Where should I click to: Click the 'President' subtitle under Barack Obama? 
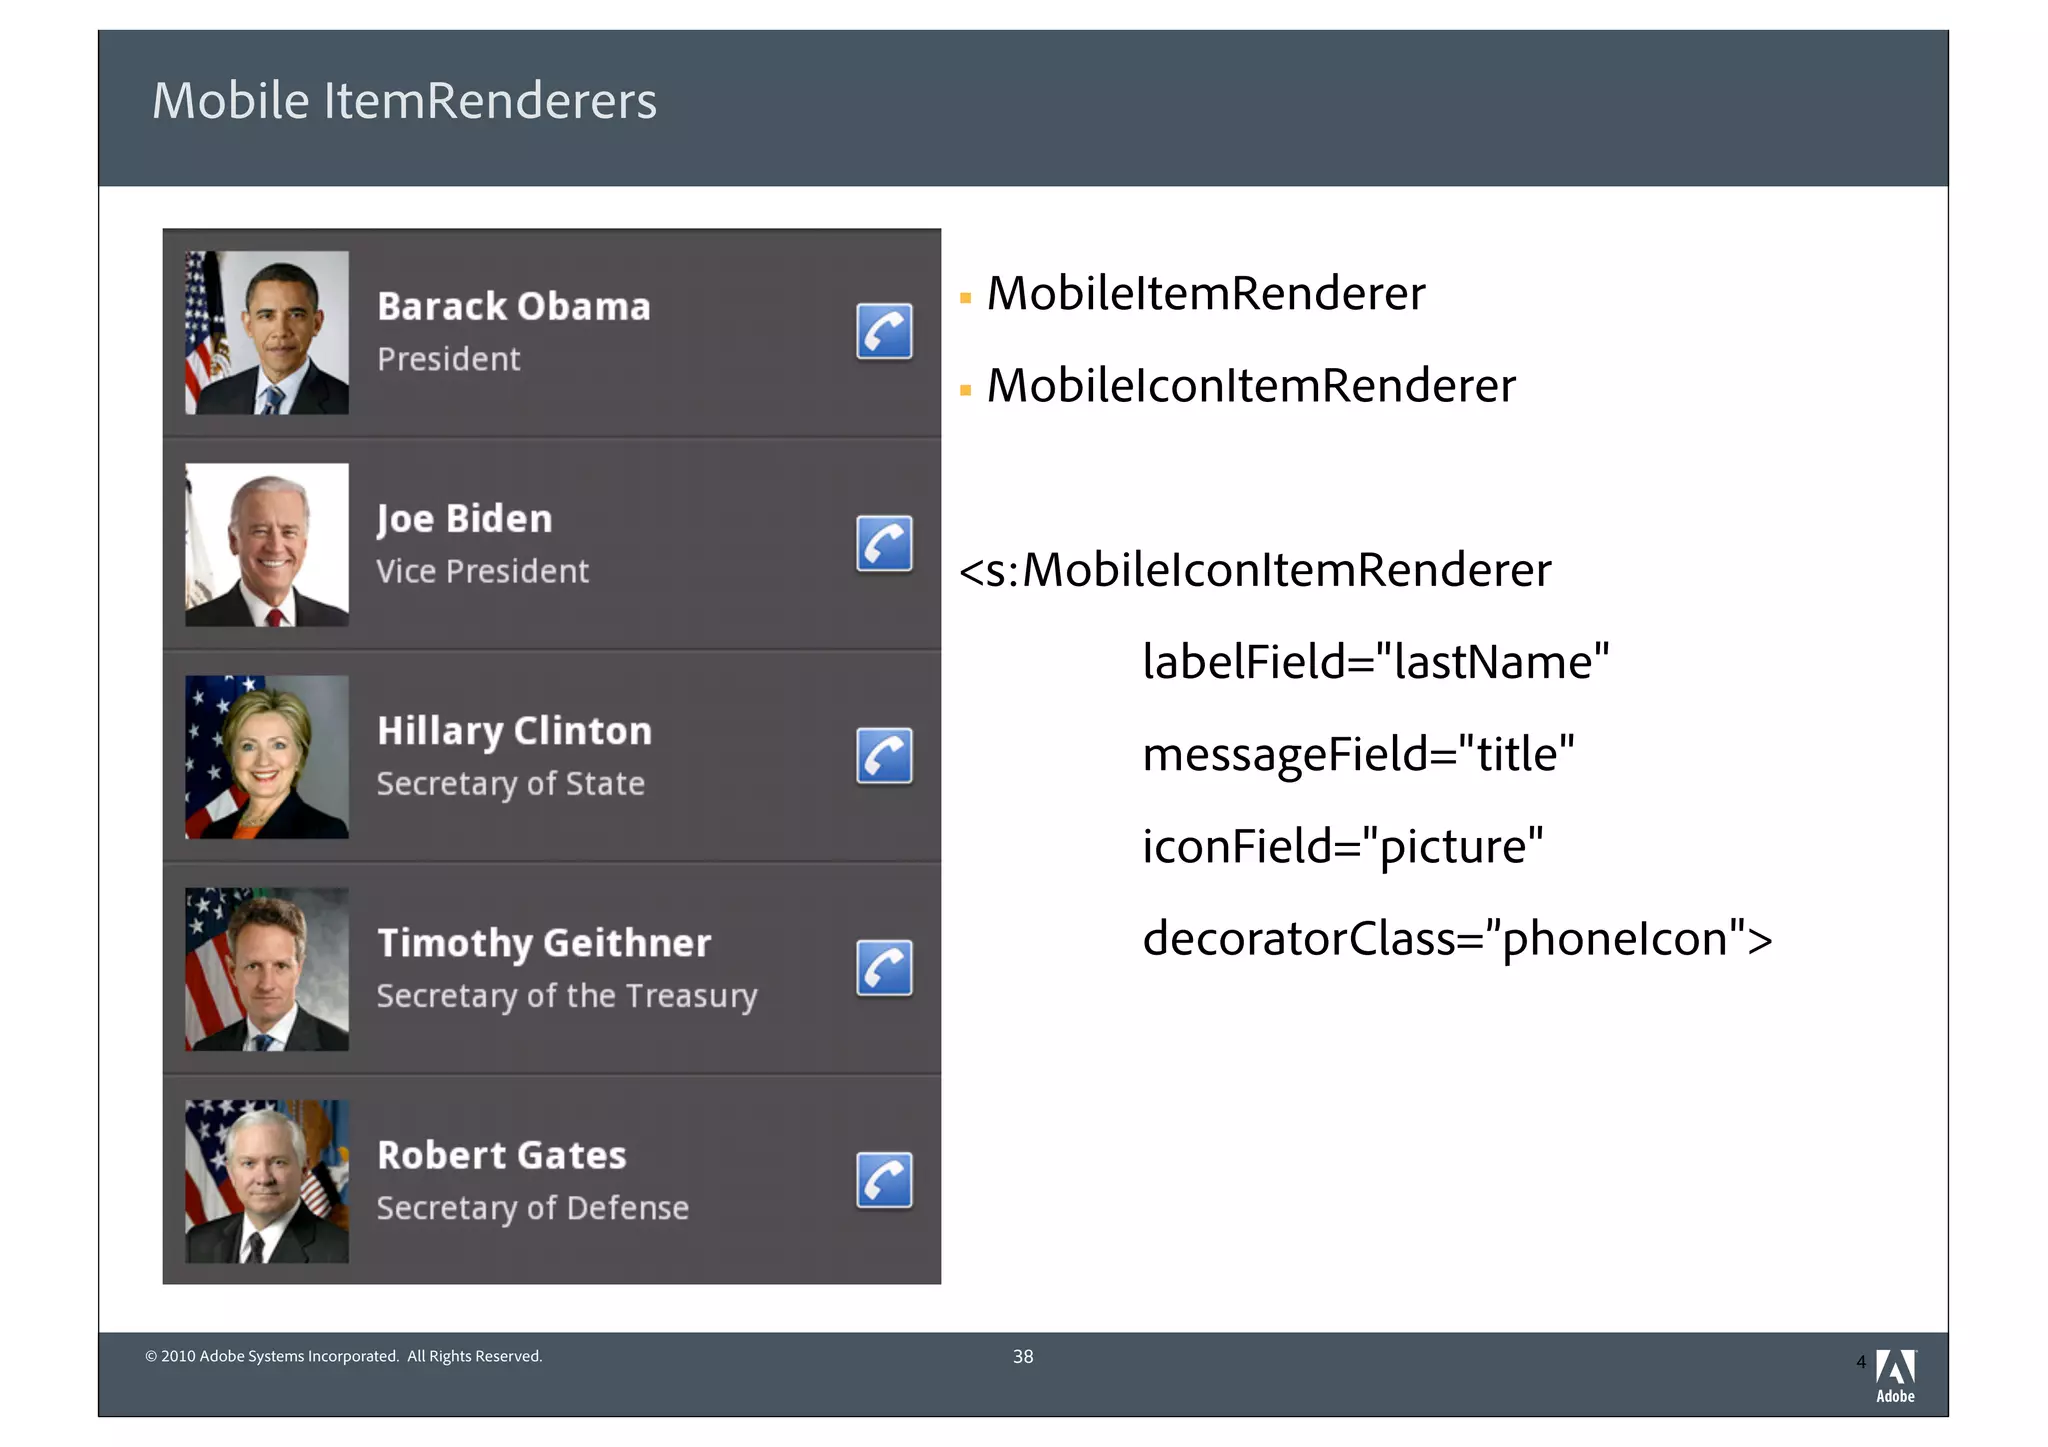point(449,359)
